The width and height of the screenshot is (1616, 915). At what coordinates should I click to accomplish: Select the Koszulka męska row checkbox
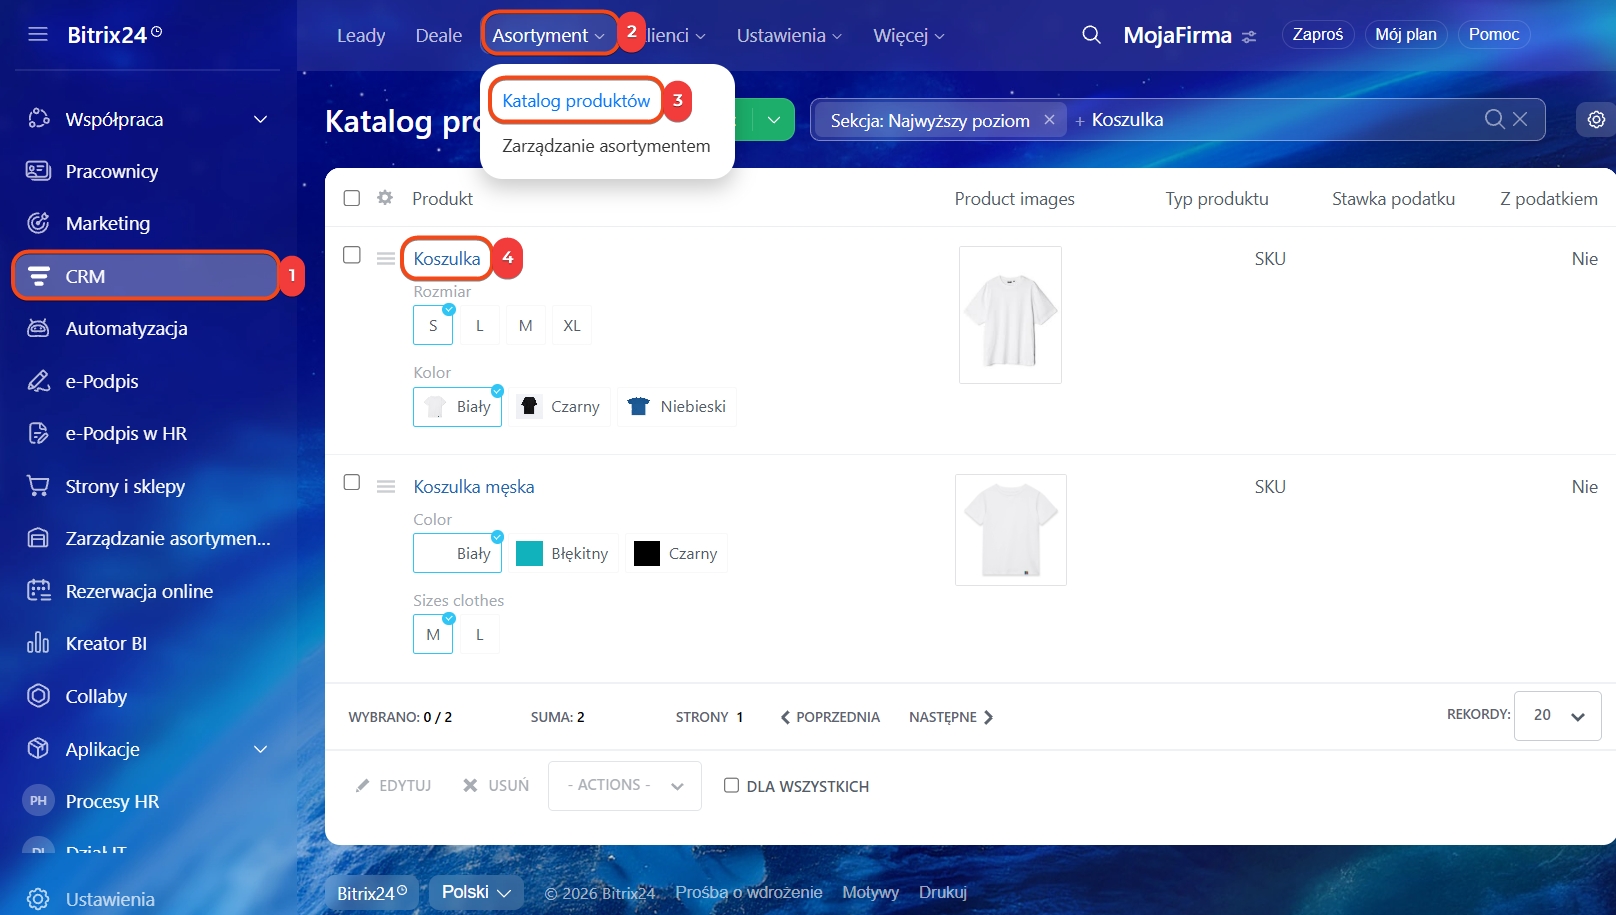pyautogui.click(x=352, y=482)
